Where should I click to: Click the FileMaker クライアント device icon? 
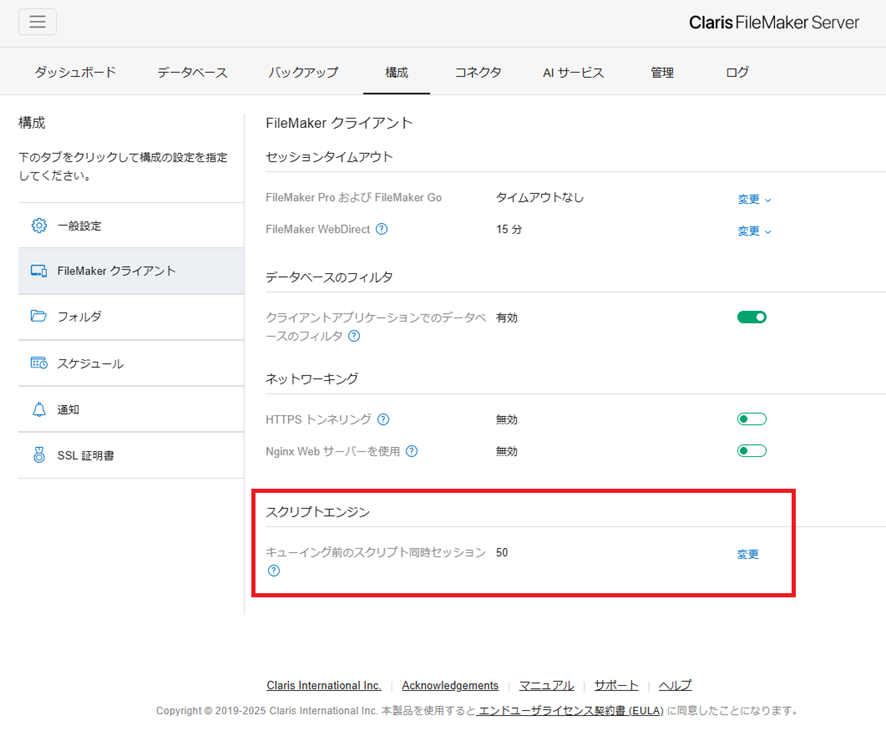point(39,271)
